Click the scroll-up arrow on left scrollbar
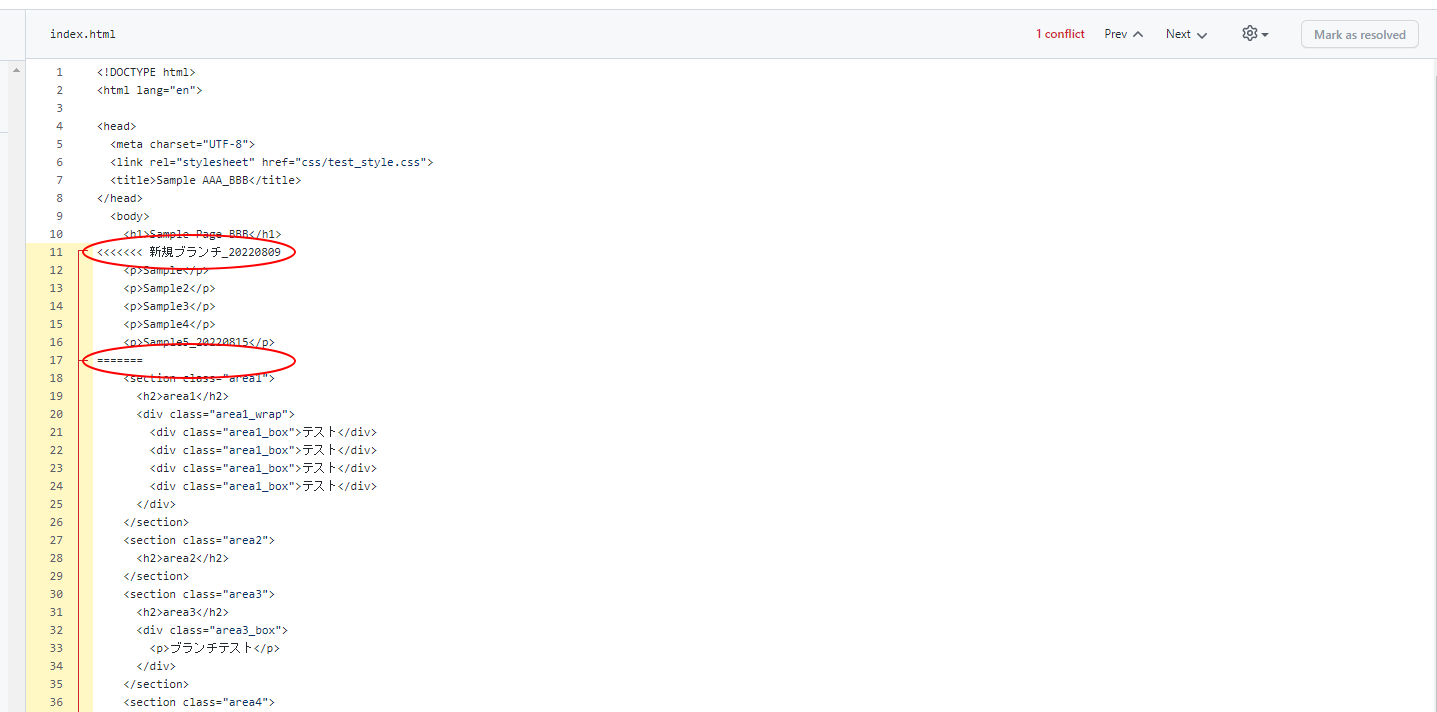Image resolution: width=1437 pixels, height=712 pixels. click(x=15, y=71)
